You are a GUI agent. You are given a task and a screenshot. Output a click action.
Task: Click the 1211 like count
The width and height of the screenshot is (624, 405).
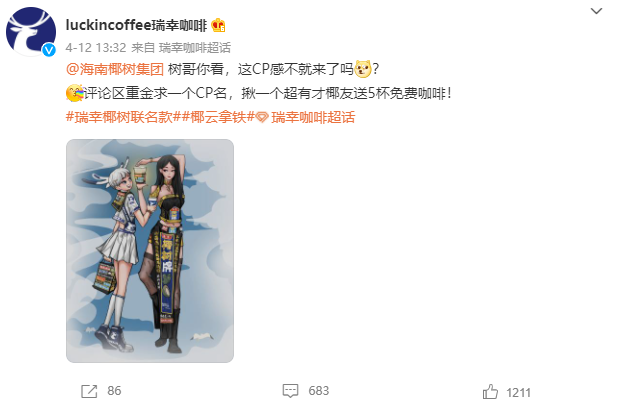518,393
